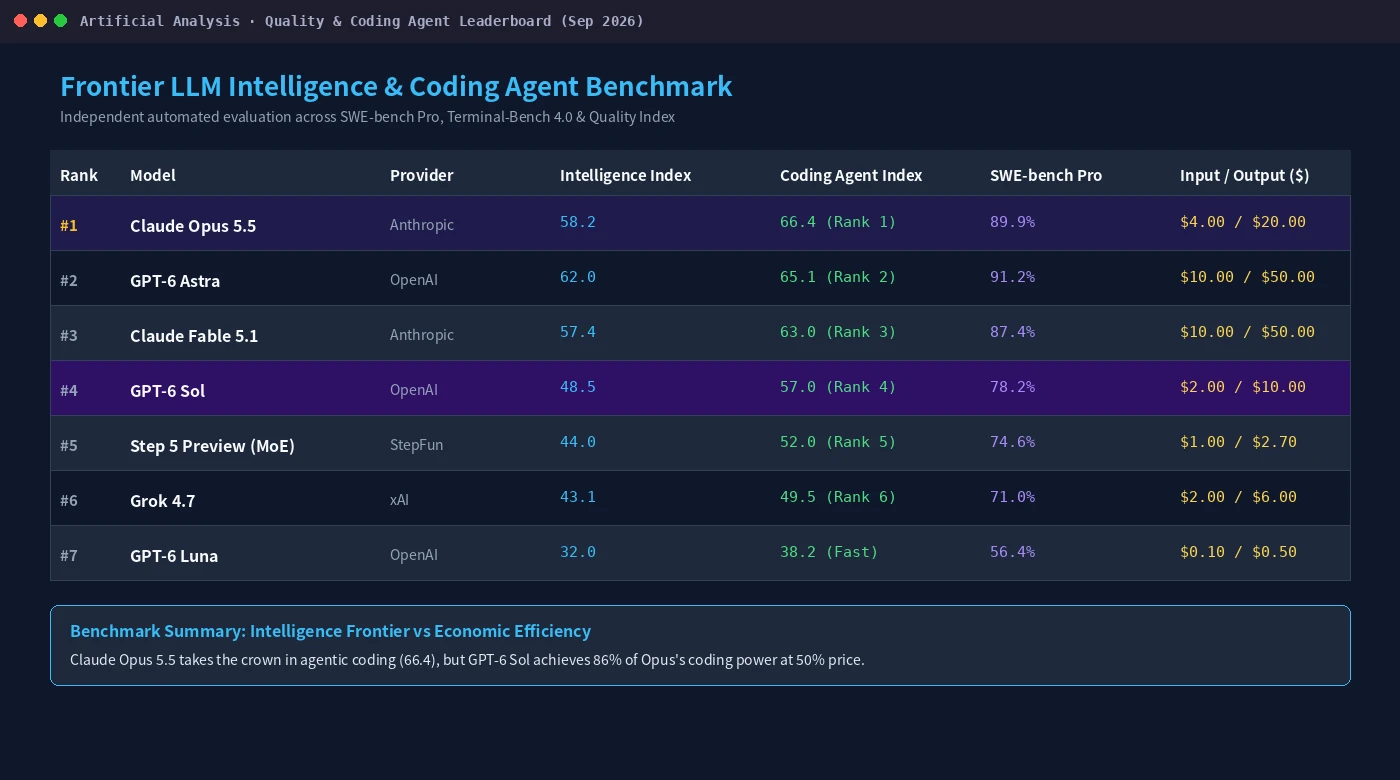Click the 'Input / Output ($)' column header
Screen dimensions: 1400x780
(x=1244, y=175)
